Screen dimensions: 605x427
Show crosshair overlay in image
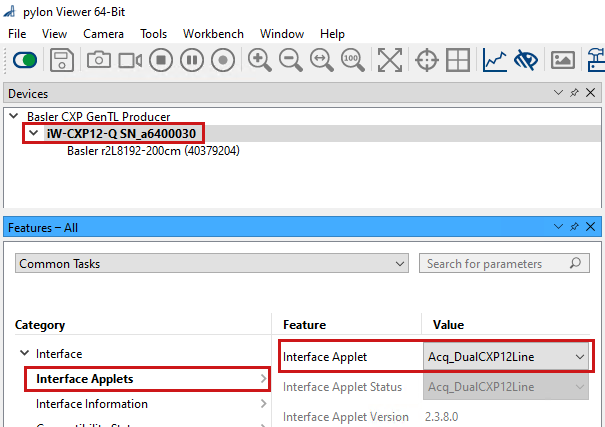427,60
